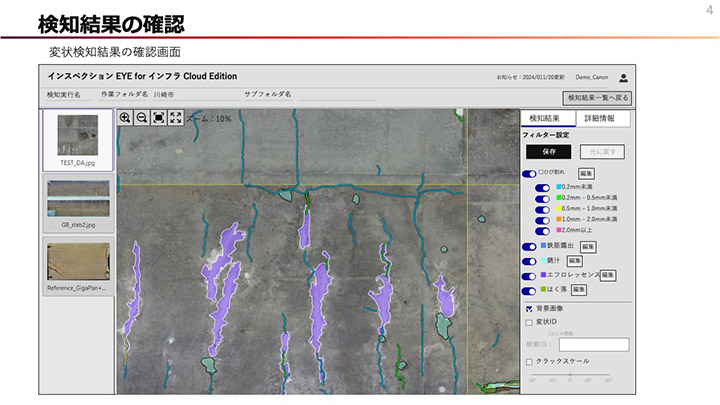Check the クラックスケール checkbox

click(x=529, y=361)
